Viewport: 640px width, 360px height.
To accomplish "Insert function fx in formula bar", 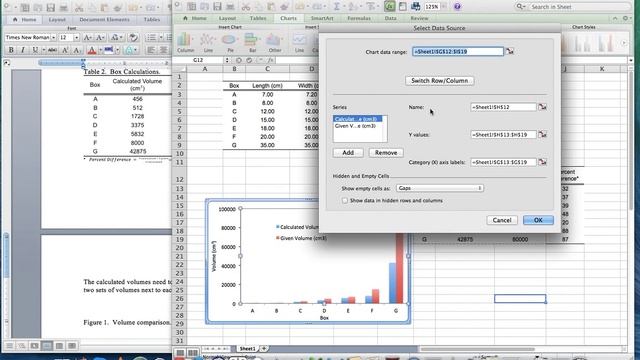I will pyautogui.click(x=270, y=60).
